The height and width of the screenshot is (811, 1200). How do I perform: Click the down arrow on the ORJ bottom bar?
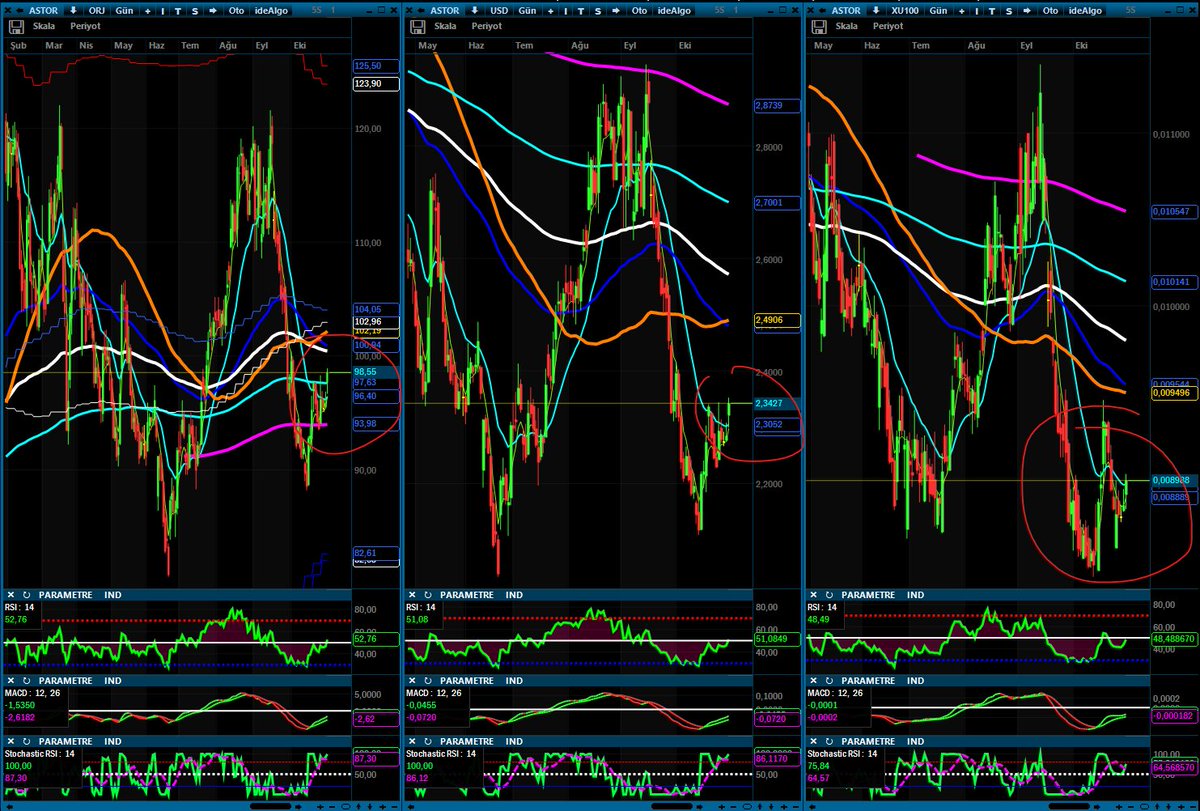(x=370, y=806)
